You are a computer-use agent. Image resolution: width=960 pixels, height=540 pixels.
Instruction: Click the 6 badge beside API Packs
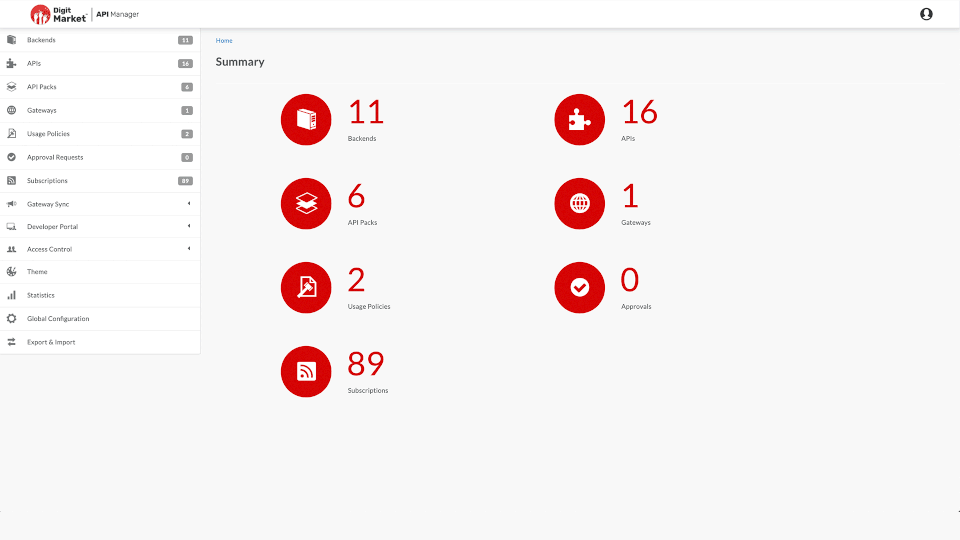(187, 87)
